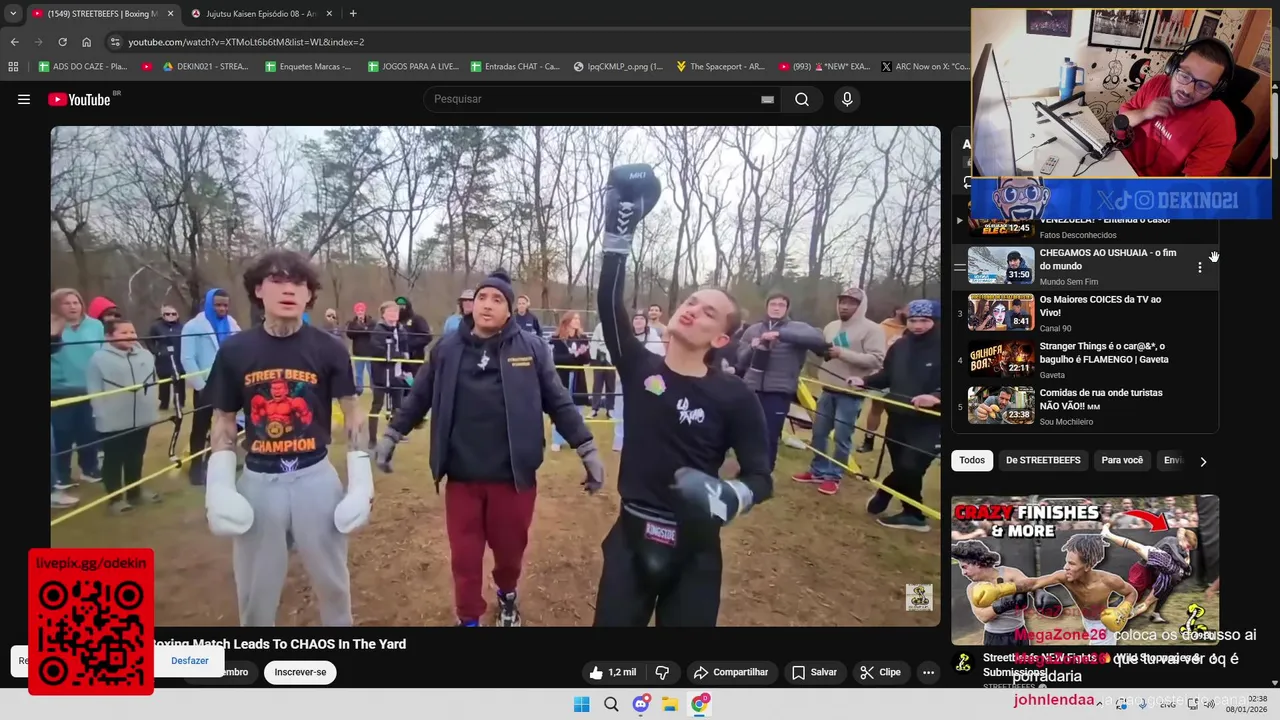Open Windows Start menu
Image resolution: width=1280 pixels, height=720 pixels.
tap(581, 704)
